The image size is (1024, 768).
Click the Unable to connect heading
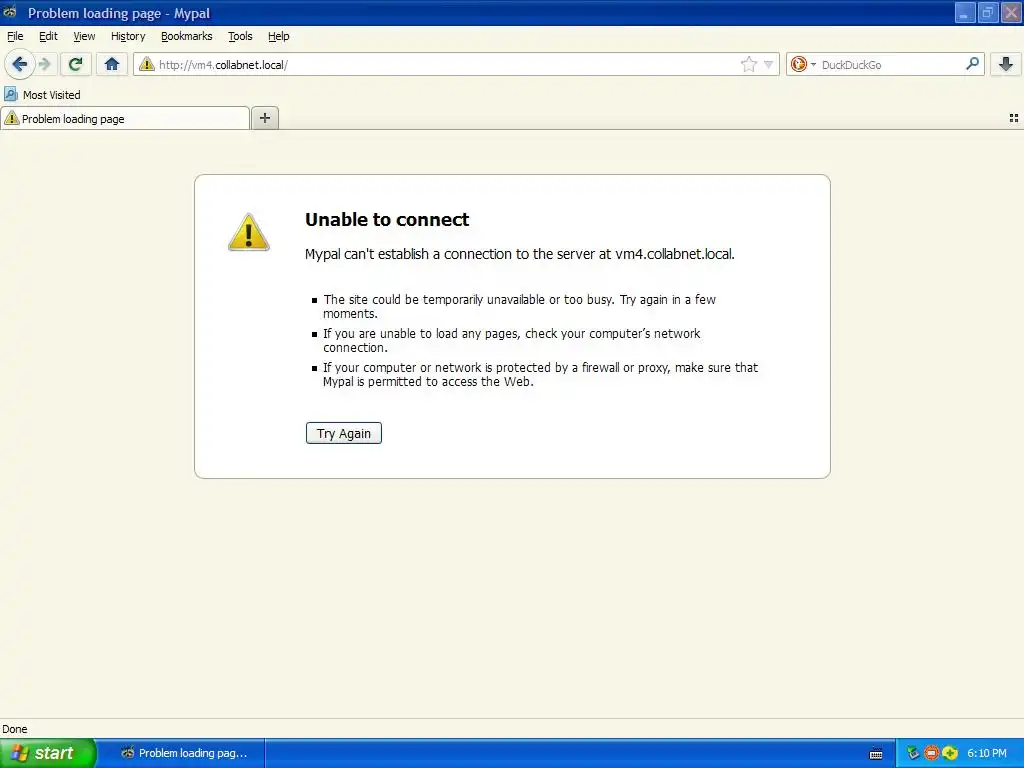387,219
